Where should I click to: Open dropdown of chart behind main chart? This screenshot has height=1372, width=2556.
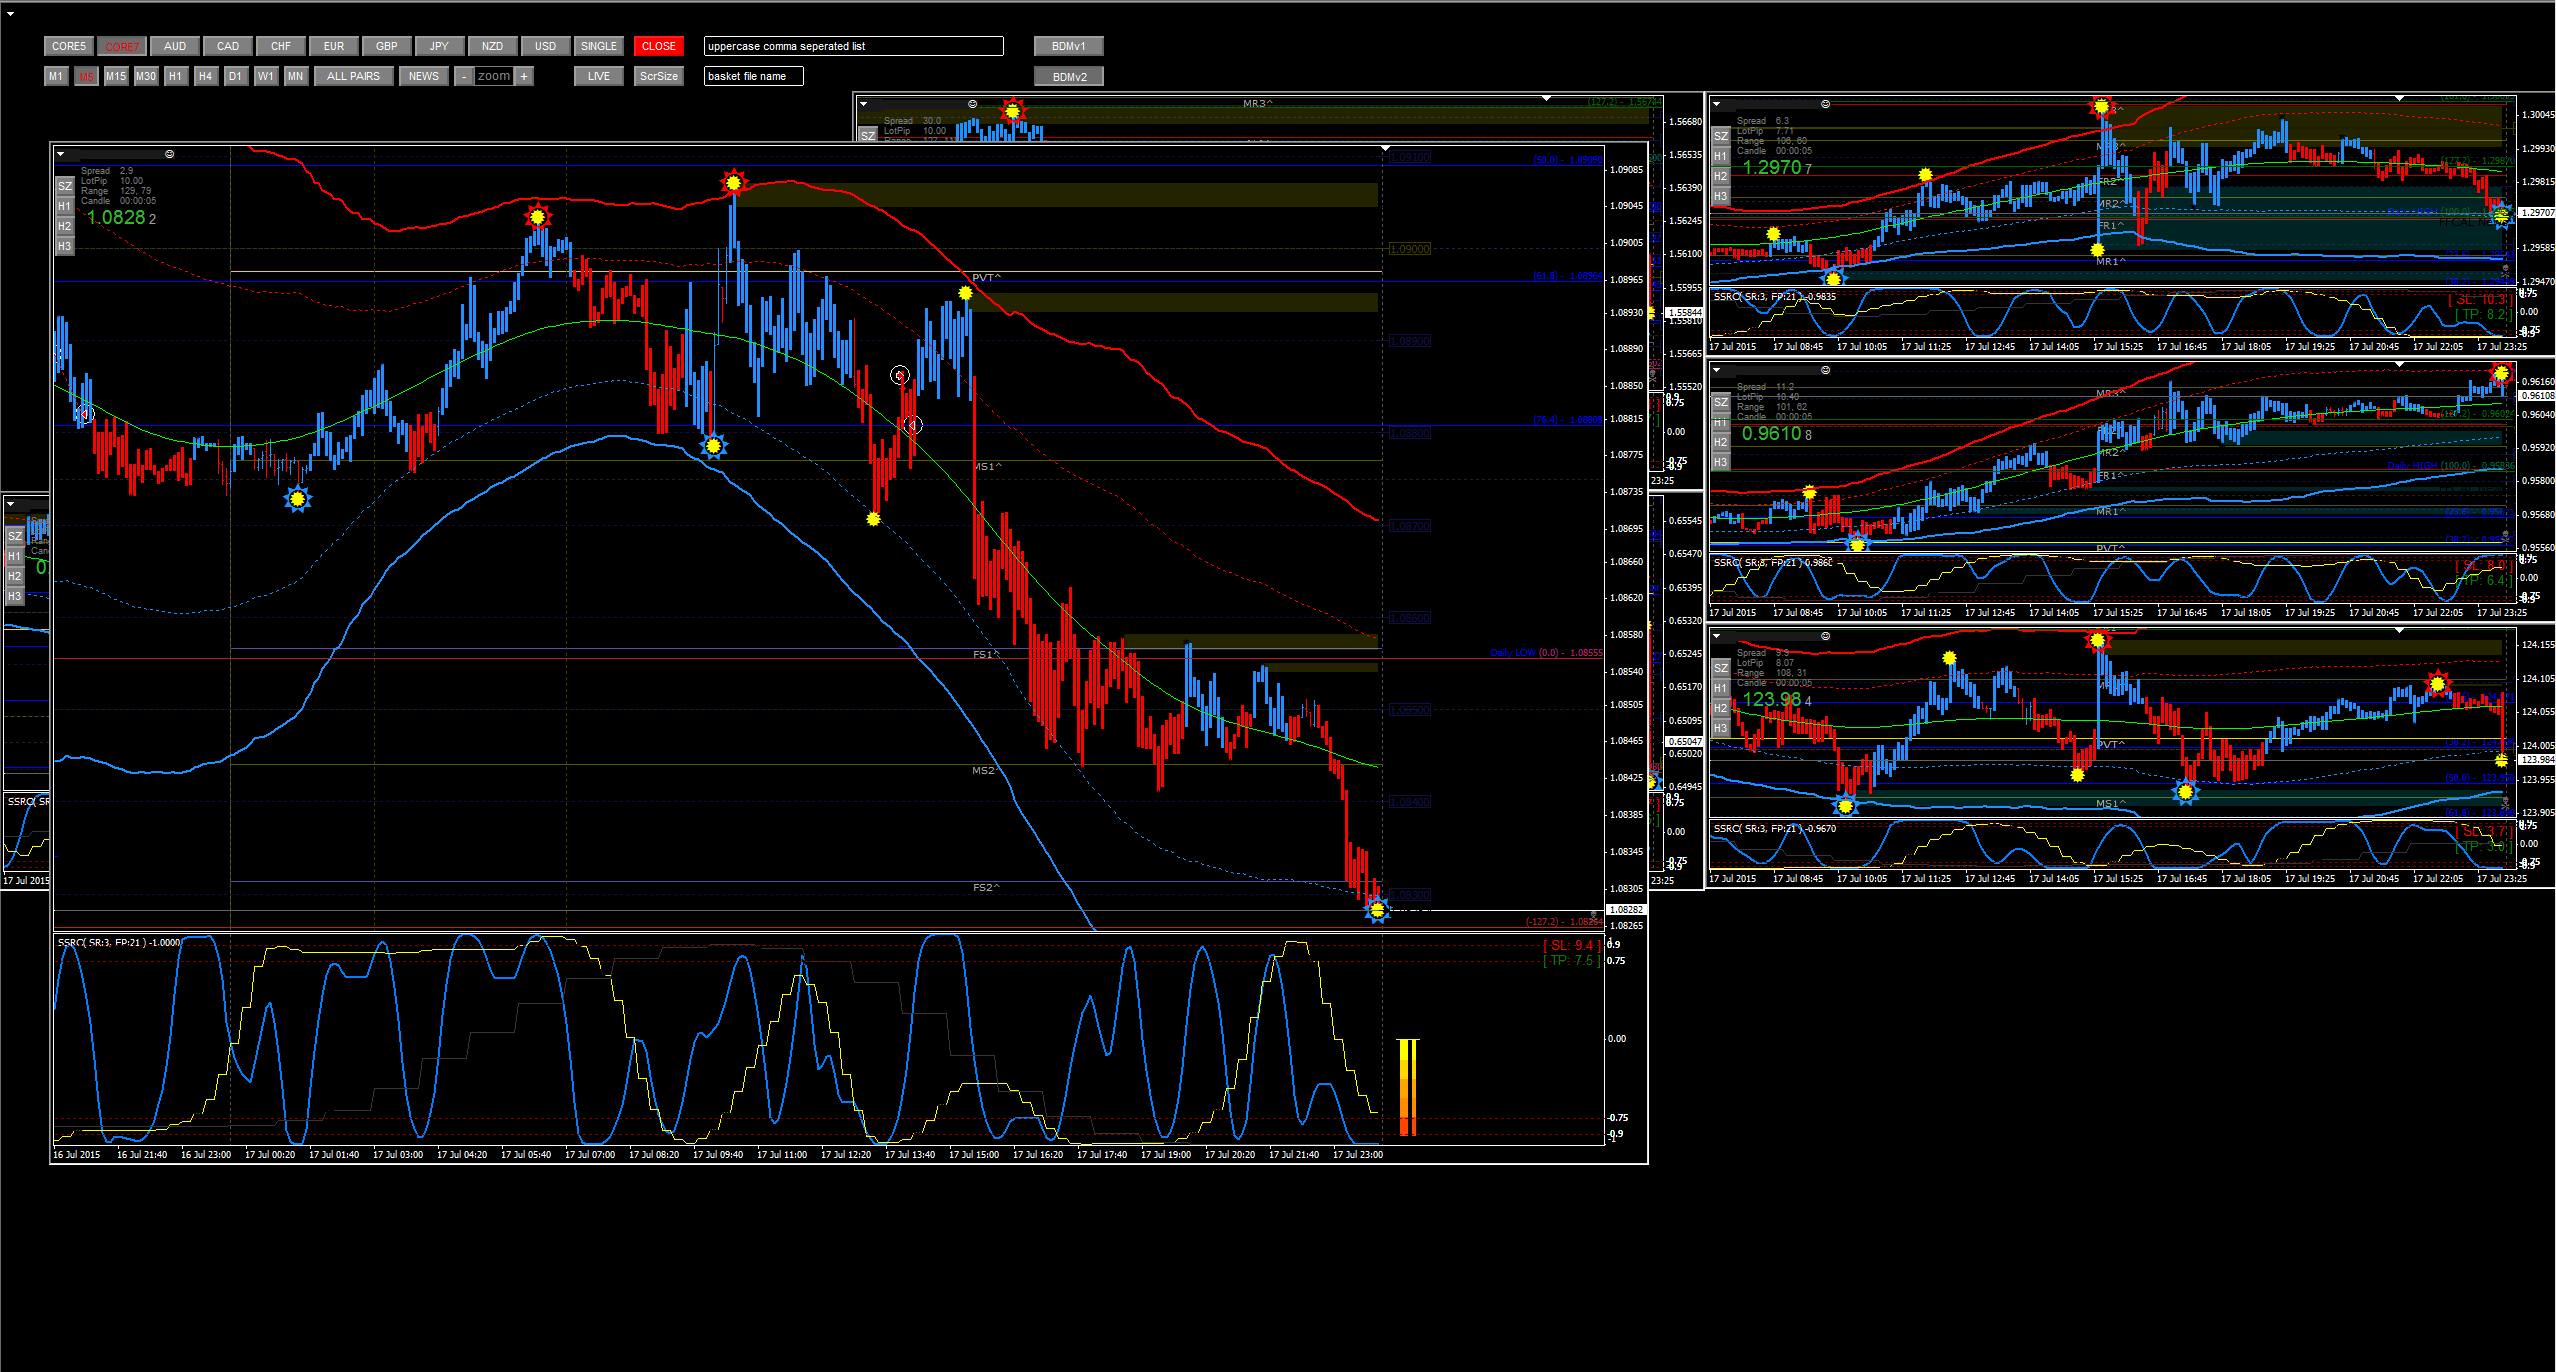point(864,104)
